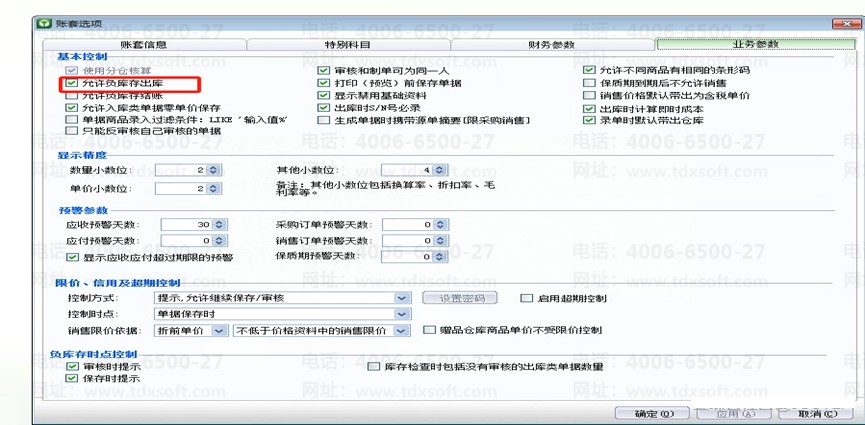Toggle 允许负库存出库 checkbox

[72, 84]
